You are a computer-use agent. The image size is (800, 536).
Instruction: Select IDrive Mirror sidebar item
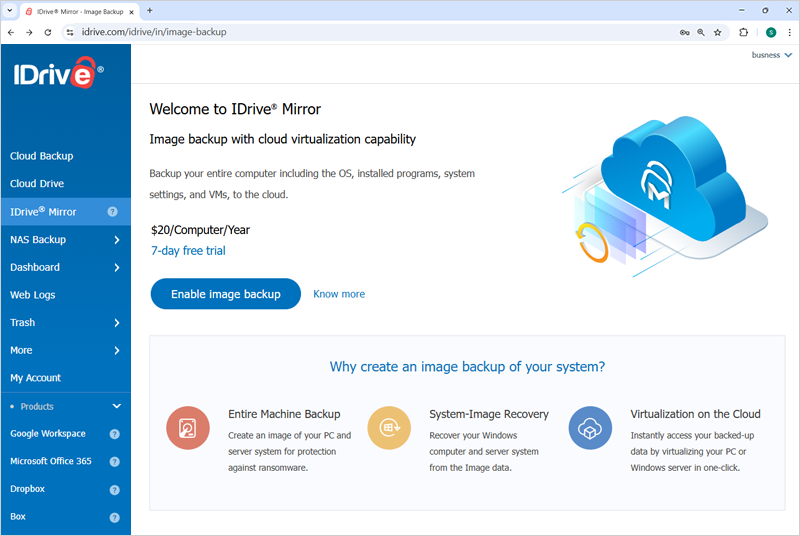pos(65,212)
